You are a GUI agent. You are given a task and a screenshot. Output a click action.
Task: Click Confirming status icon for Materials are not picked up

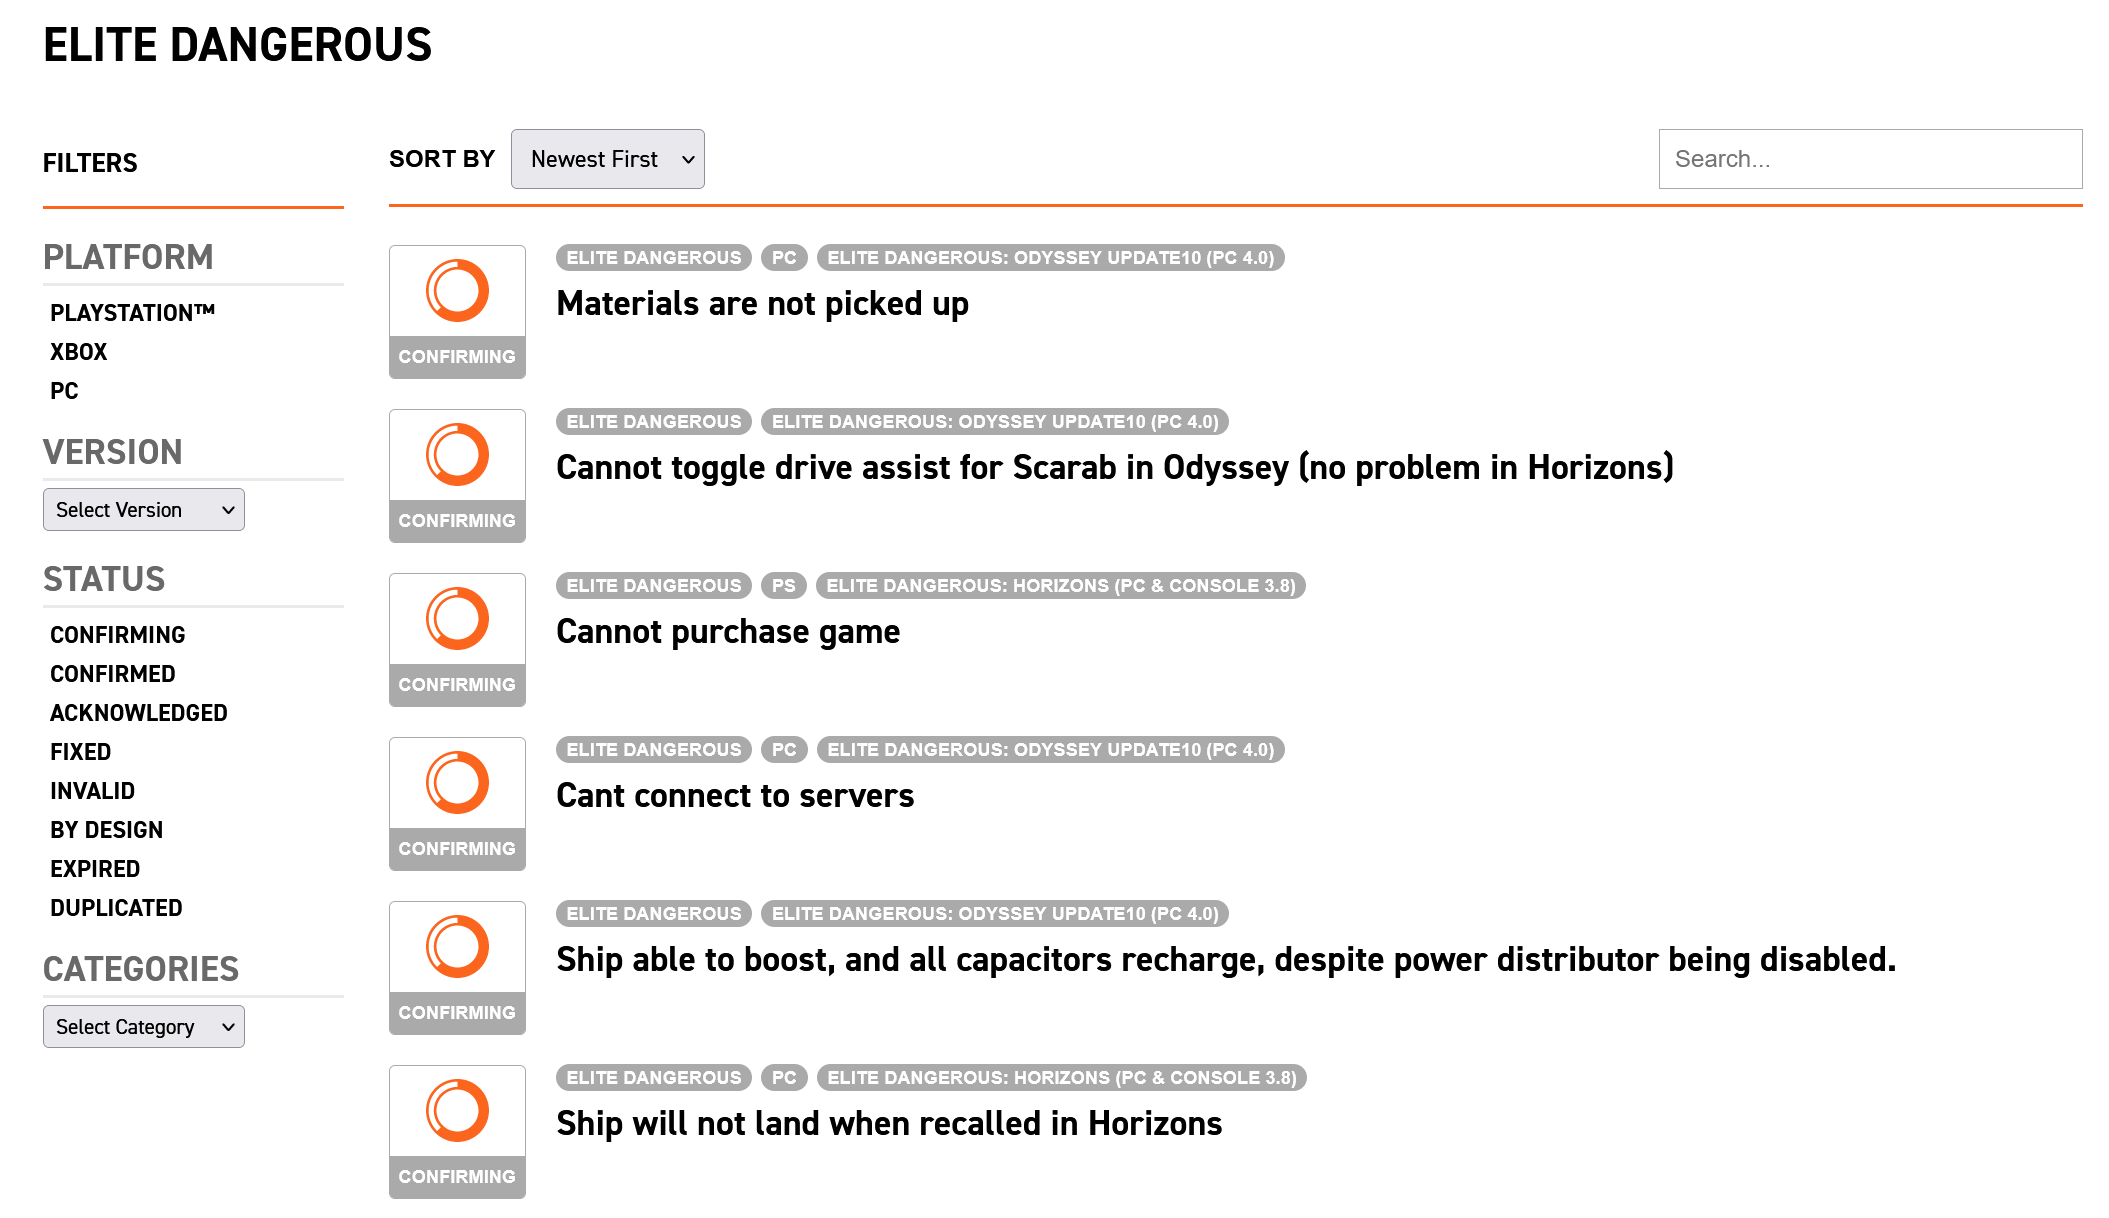click(x=457, y=312)
